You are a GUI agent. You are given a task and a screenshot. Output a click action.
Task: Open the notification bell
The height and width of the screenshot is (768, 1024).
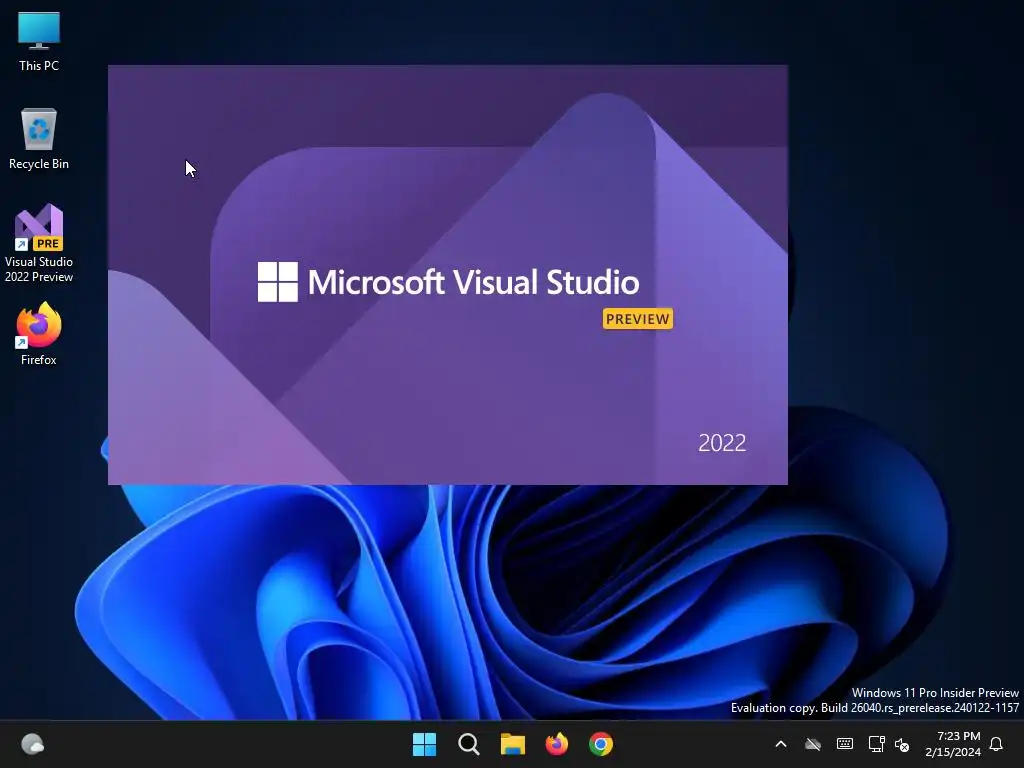(997, 744)
